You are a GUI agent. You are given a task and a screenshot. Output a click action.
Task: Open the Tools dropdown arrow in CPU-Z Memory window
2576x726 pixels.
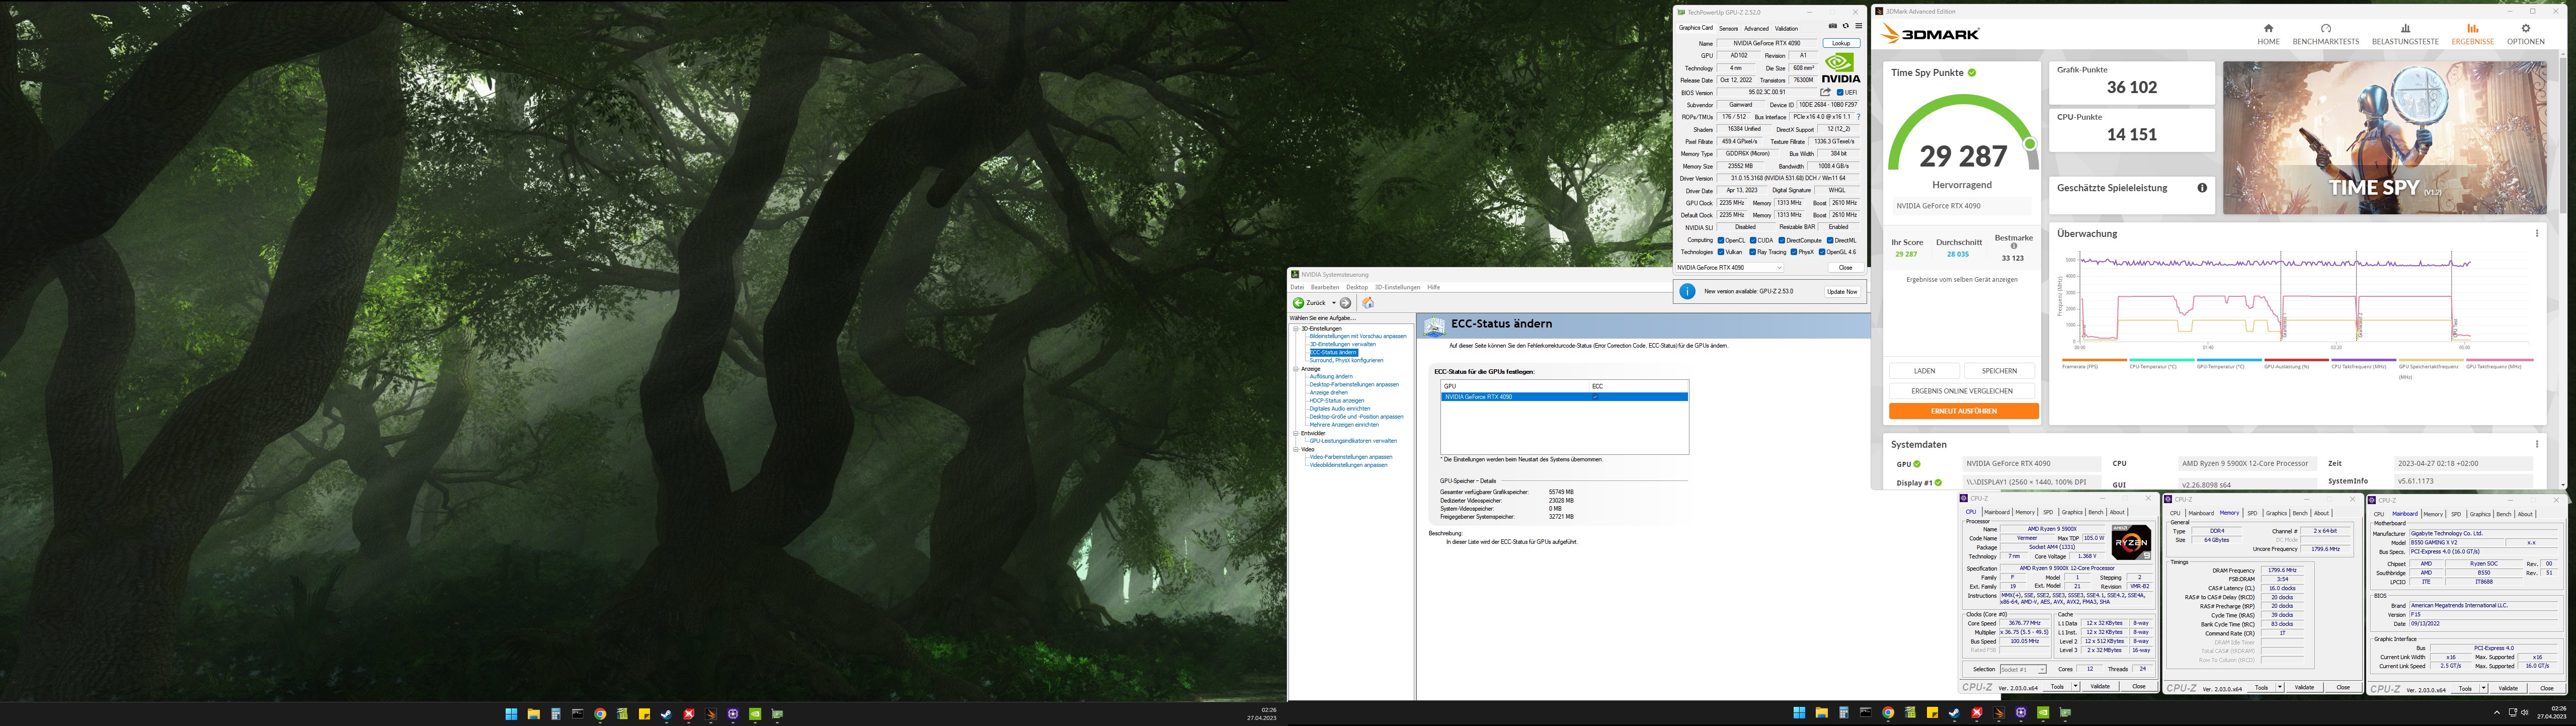pyautogui.click(x=2280, y=687)
